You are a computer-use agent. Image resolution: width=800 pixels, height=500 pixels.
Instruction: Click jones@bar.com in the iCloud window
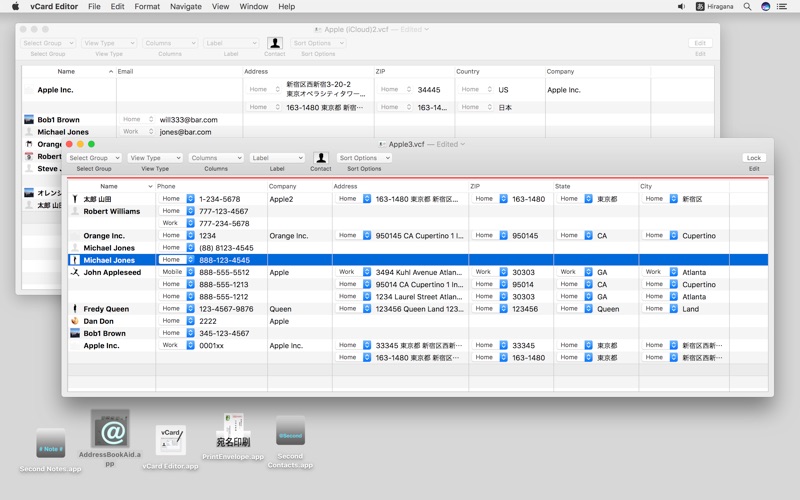pos(185,132)
